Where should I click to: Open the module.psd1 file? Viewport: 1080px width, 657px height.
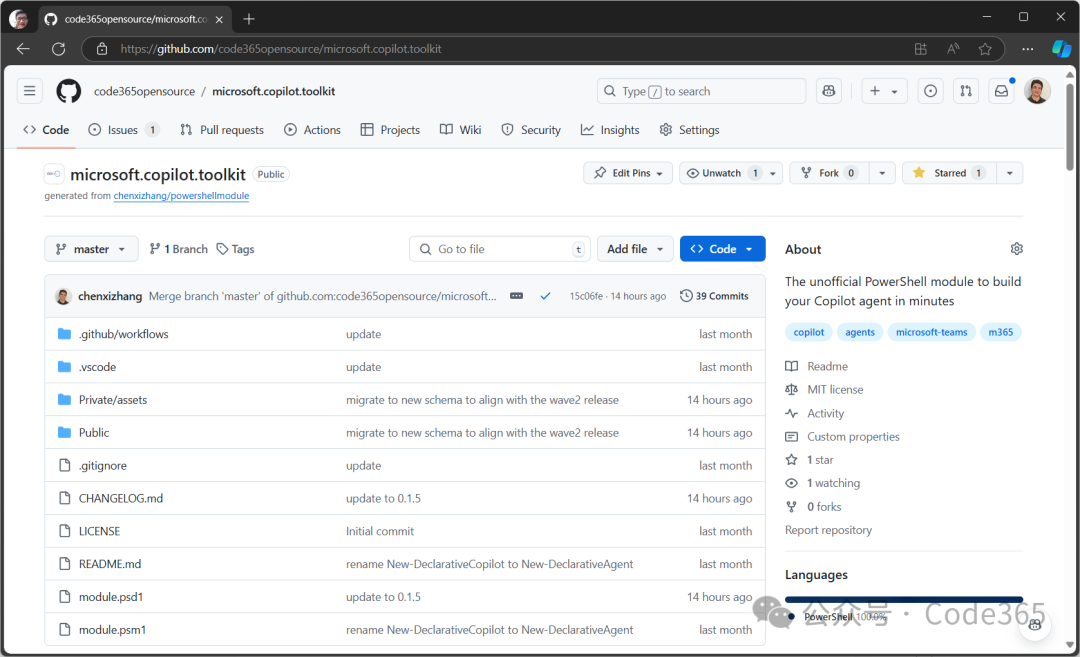click(x=111, y=597)
